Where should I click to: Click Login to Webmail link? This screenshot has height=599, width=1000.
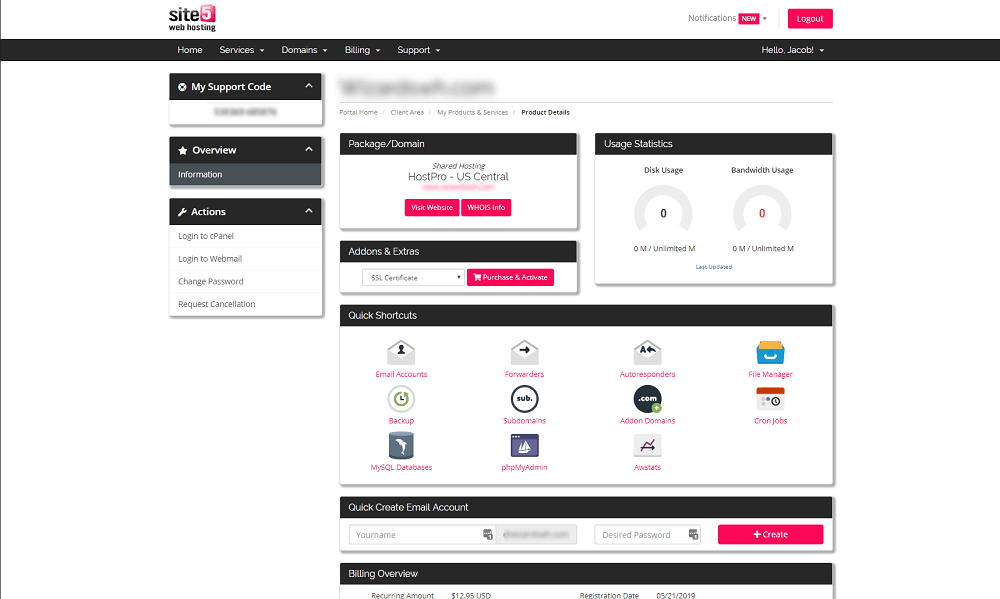(210, 259)
